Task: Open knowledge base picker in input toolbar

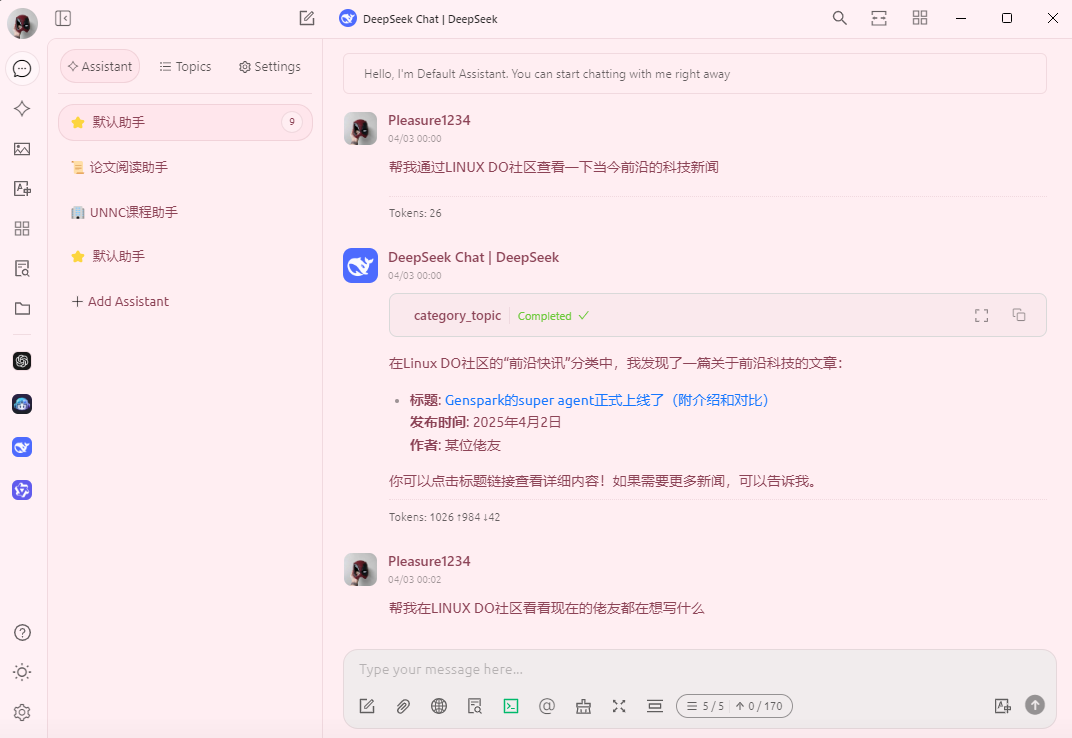Action: point(475,706)
